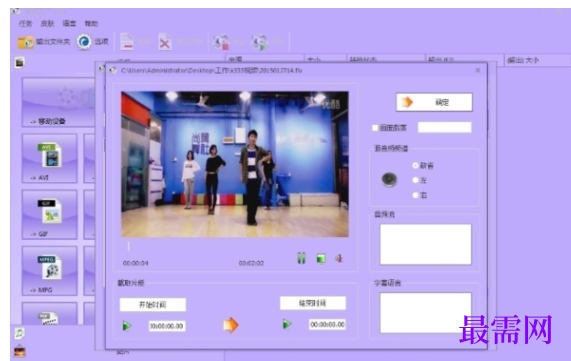Select the 右 right channel radio button

pos(415,195)
